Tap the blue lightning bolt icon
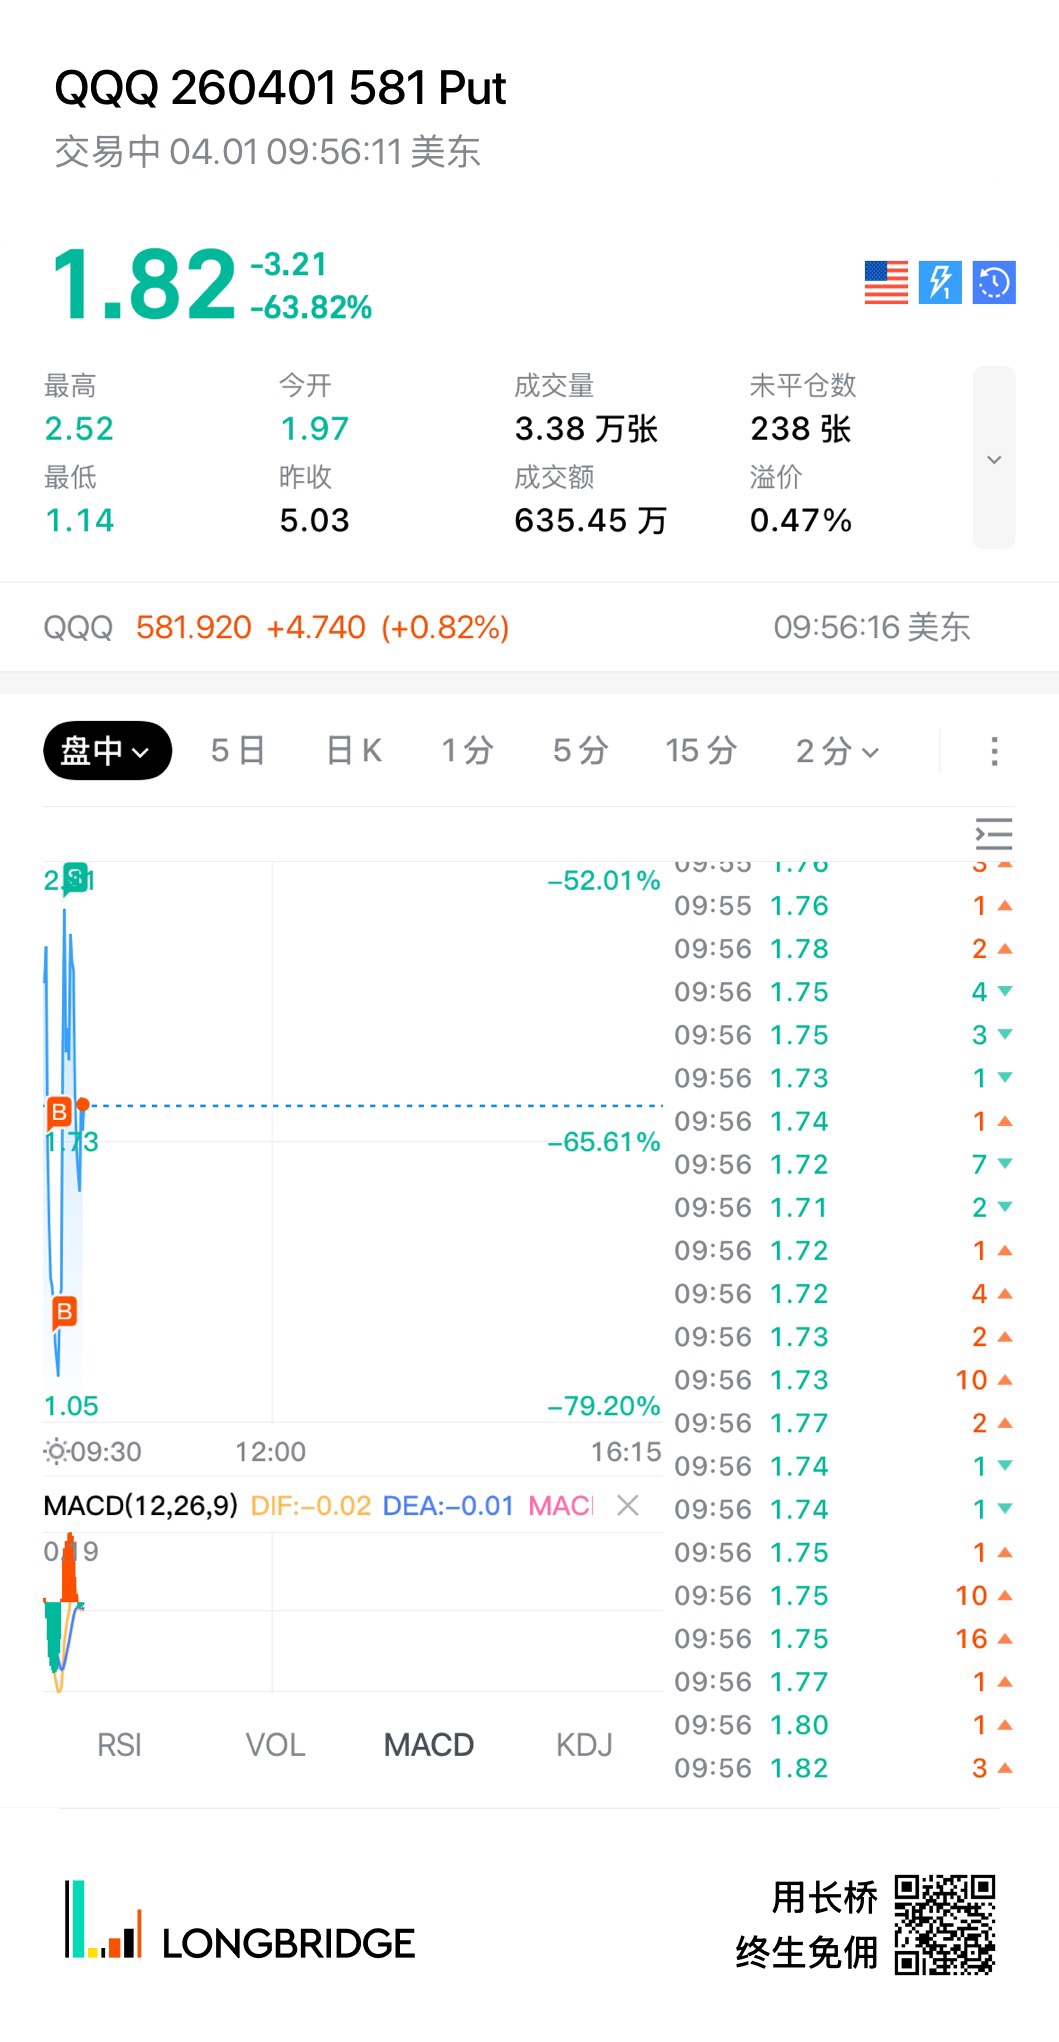The image size is (1059, 2042). [940, 282]
